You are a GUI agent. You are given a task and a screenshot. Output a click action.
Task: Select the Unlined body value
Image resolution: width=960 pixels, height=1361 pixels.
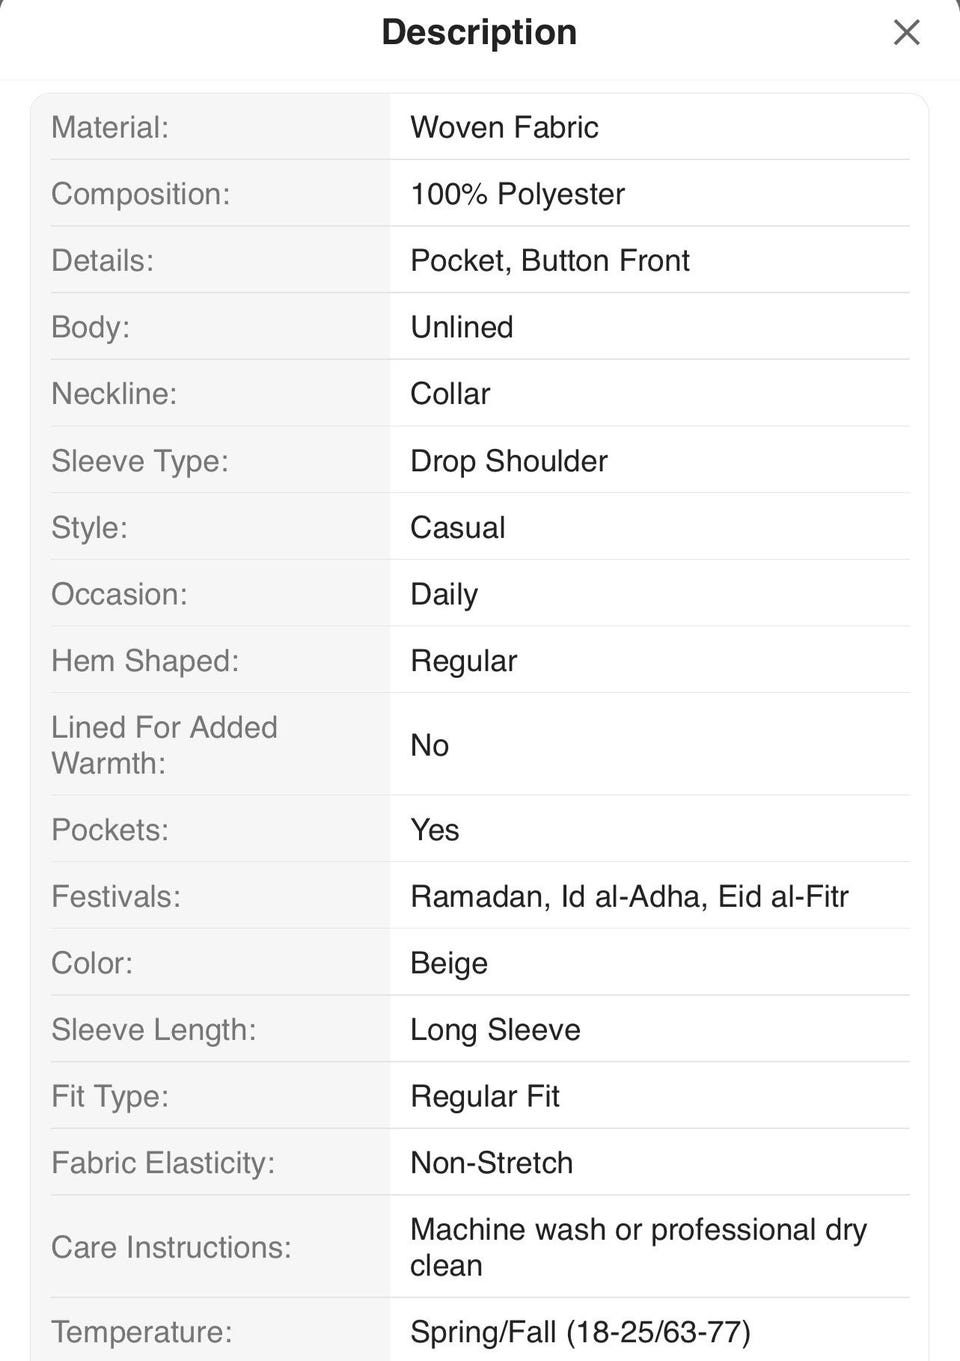461,327
